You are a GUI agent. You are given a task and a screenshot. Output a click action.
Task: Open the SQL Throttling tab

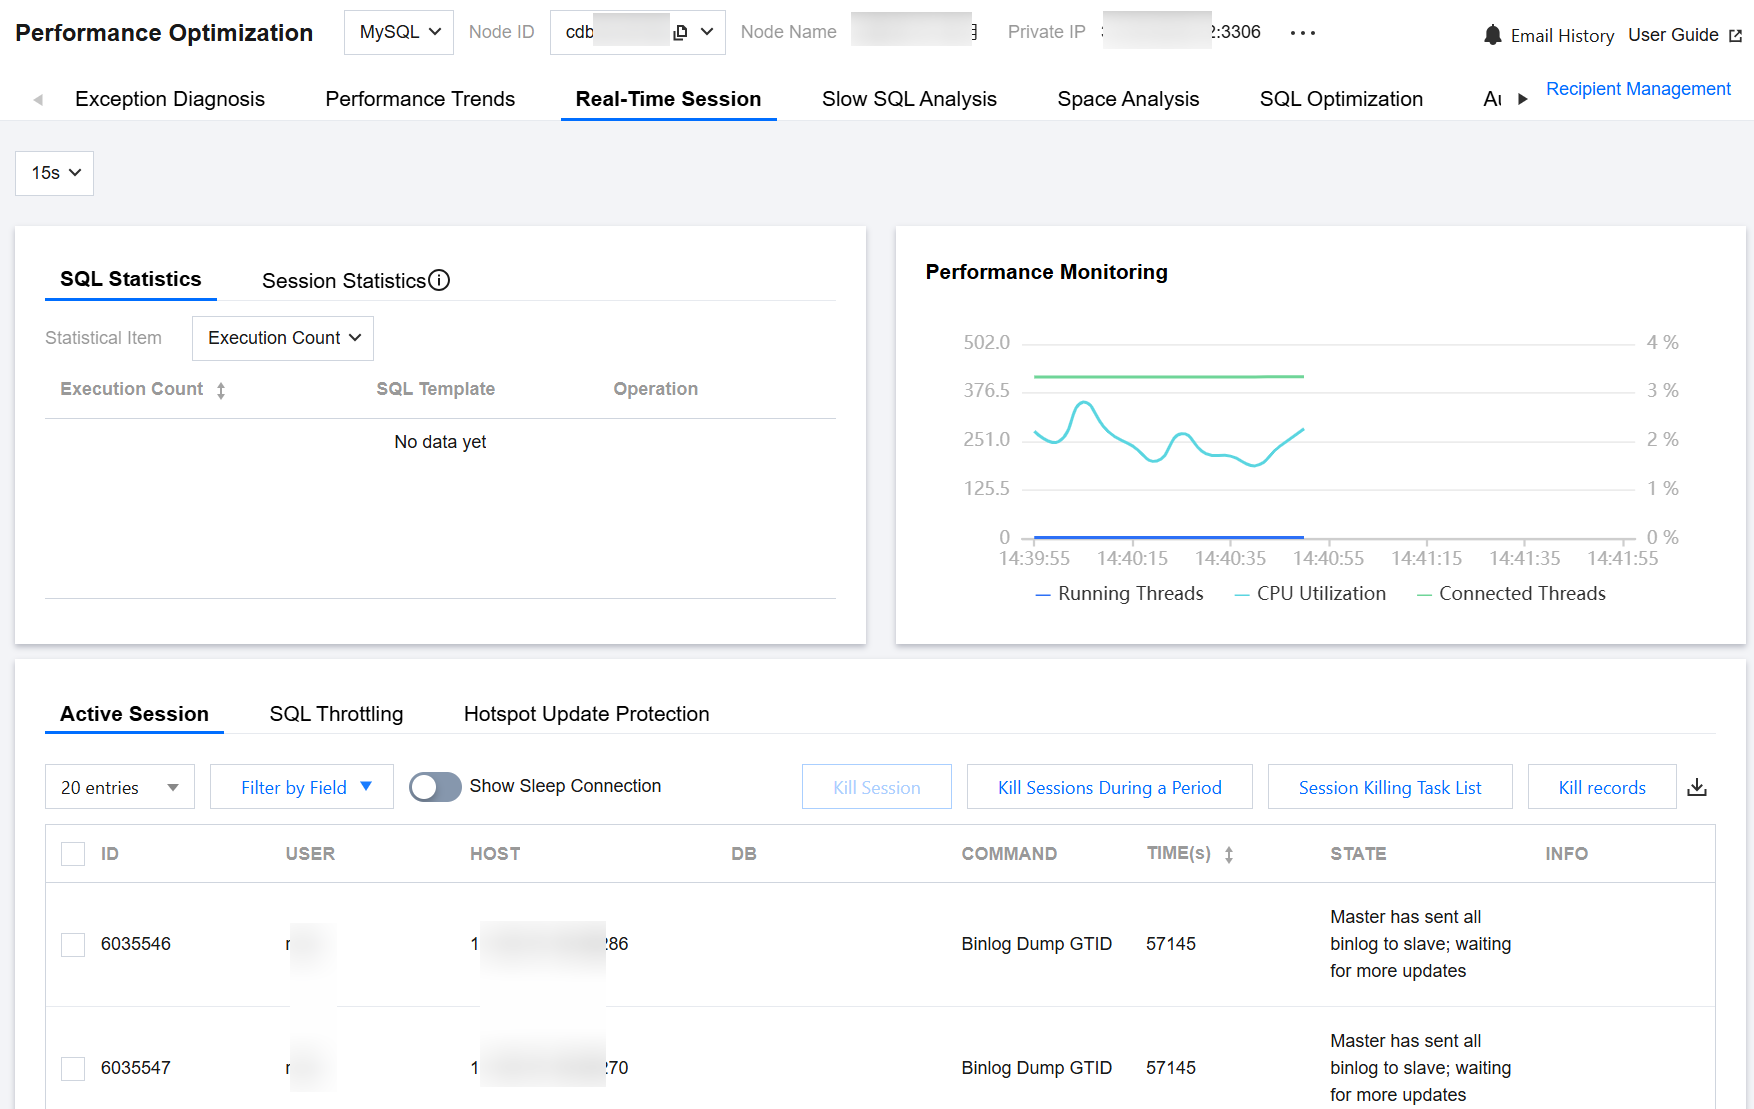(336, 714)
